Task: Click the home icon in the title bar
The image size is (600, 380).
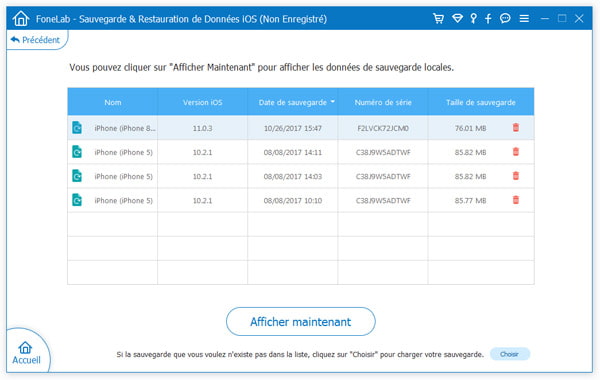Action: (x=20, y=18)
